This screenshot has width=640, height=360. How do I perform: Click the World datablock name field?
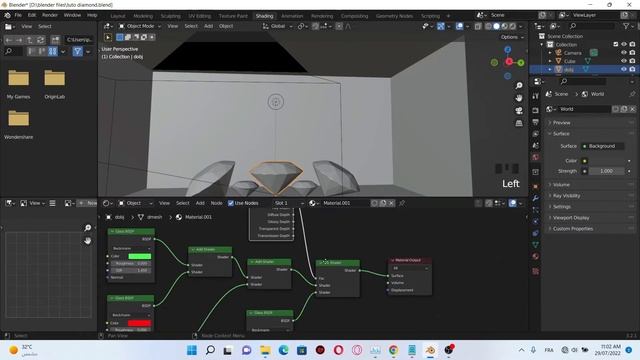click(584, 109)
